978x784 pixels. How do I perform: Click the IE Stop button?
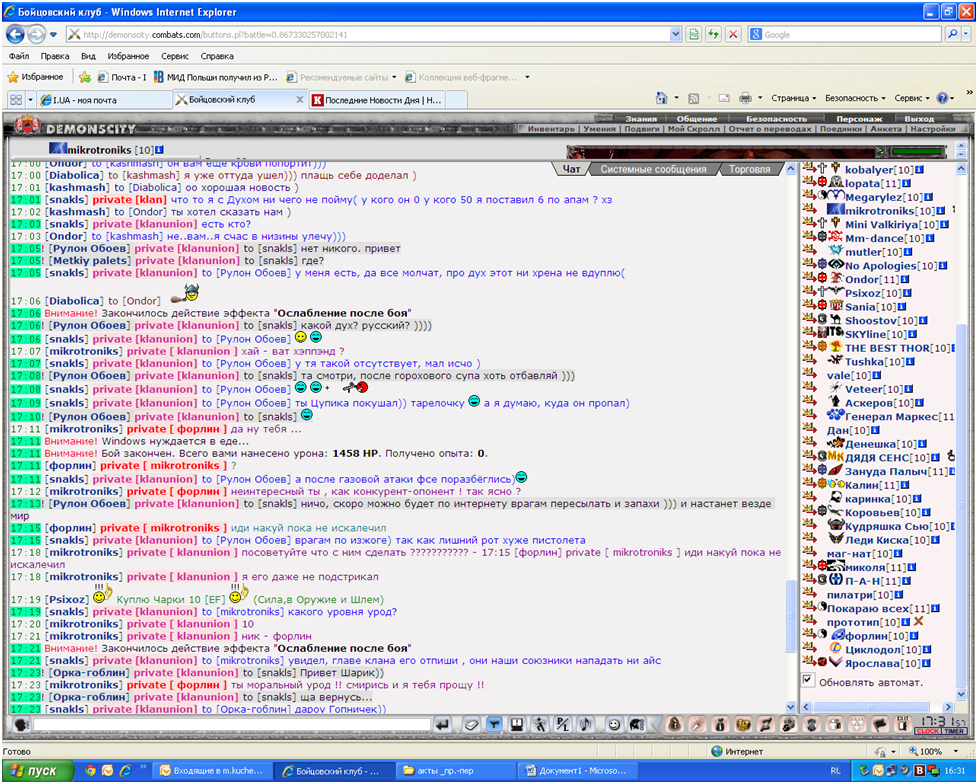point(734,34)
